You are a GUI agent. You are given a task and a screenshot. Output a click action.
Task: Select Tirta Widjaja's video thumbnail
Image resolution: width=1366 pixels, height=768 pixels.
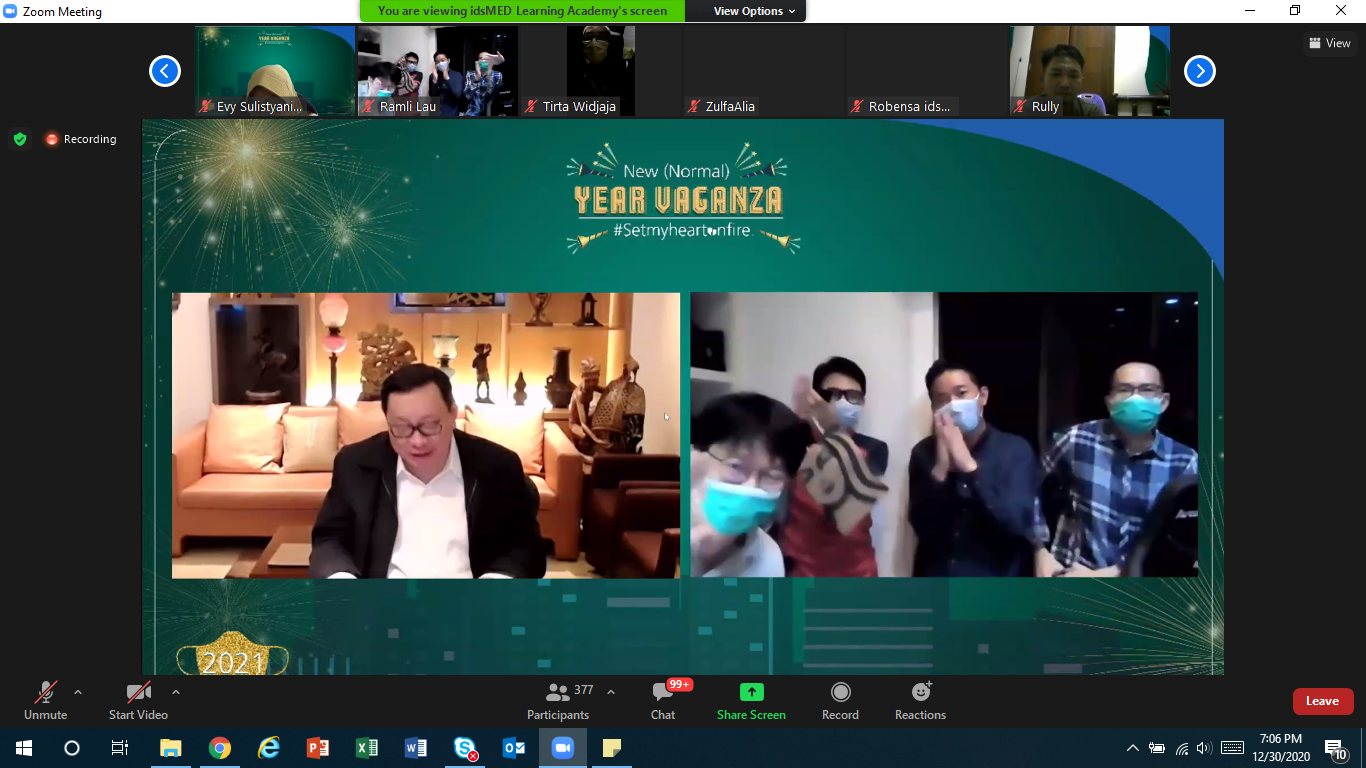601,71
